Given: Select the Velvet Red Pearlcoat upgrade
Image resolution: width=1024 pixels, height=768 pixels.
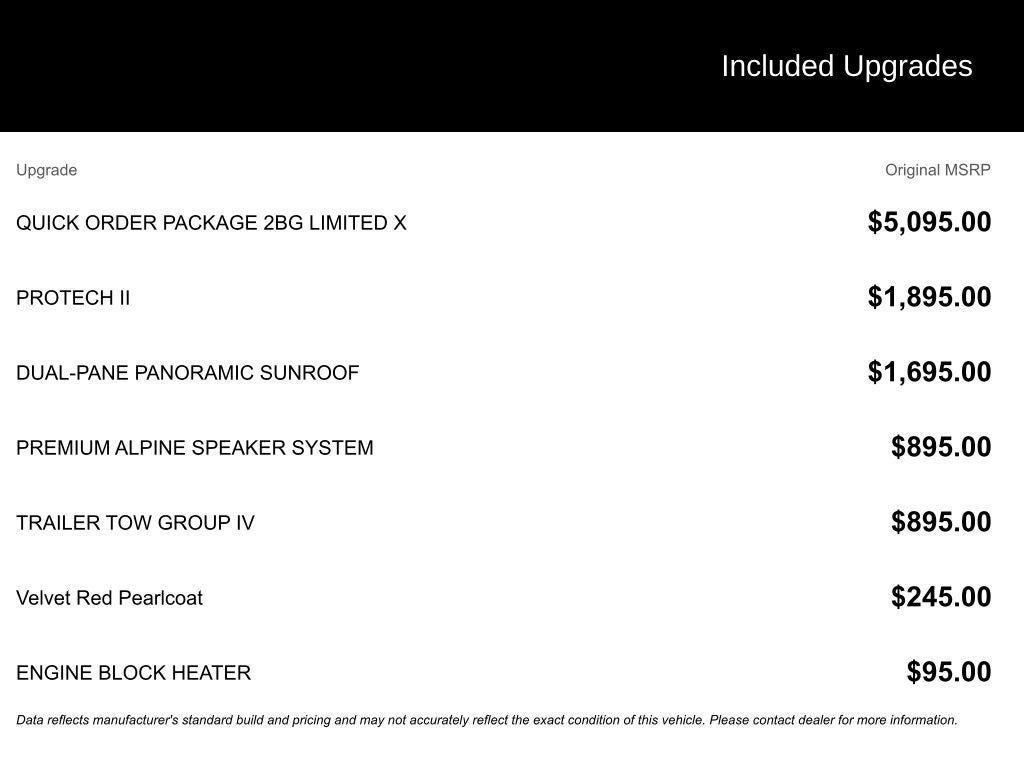Looking at the screenshot, I should [x=109, y=598].
